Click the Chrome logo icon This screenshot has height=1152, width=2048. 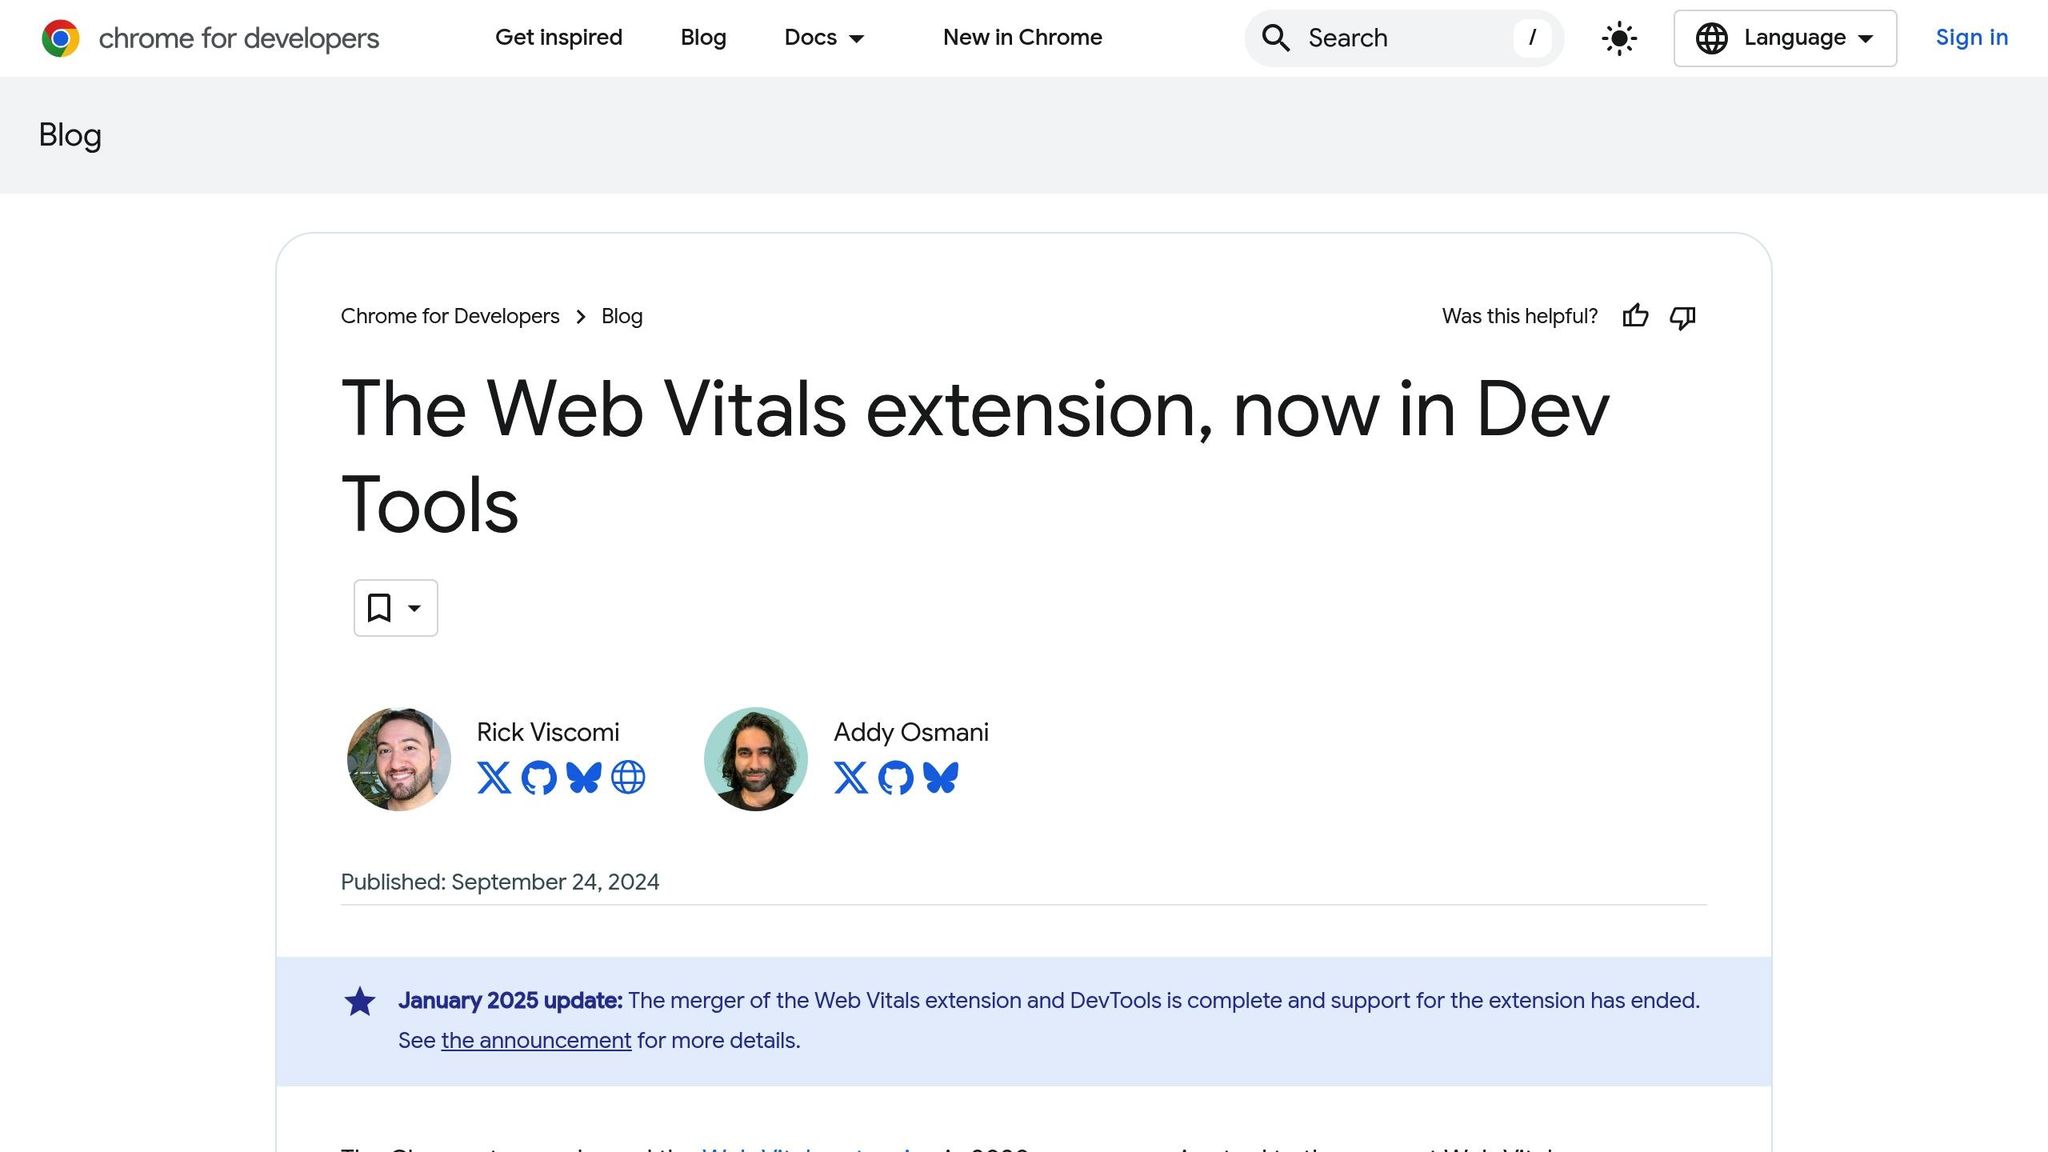point(60,38)
